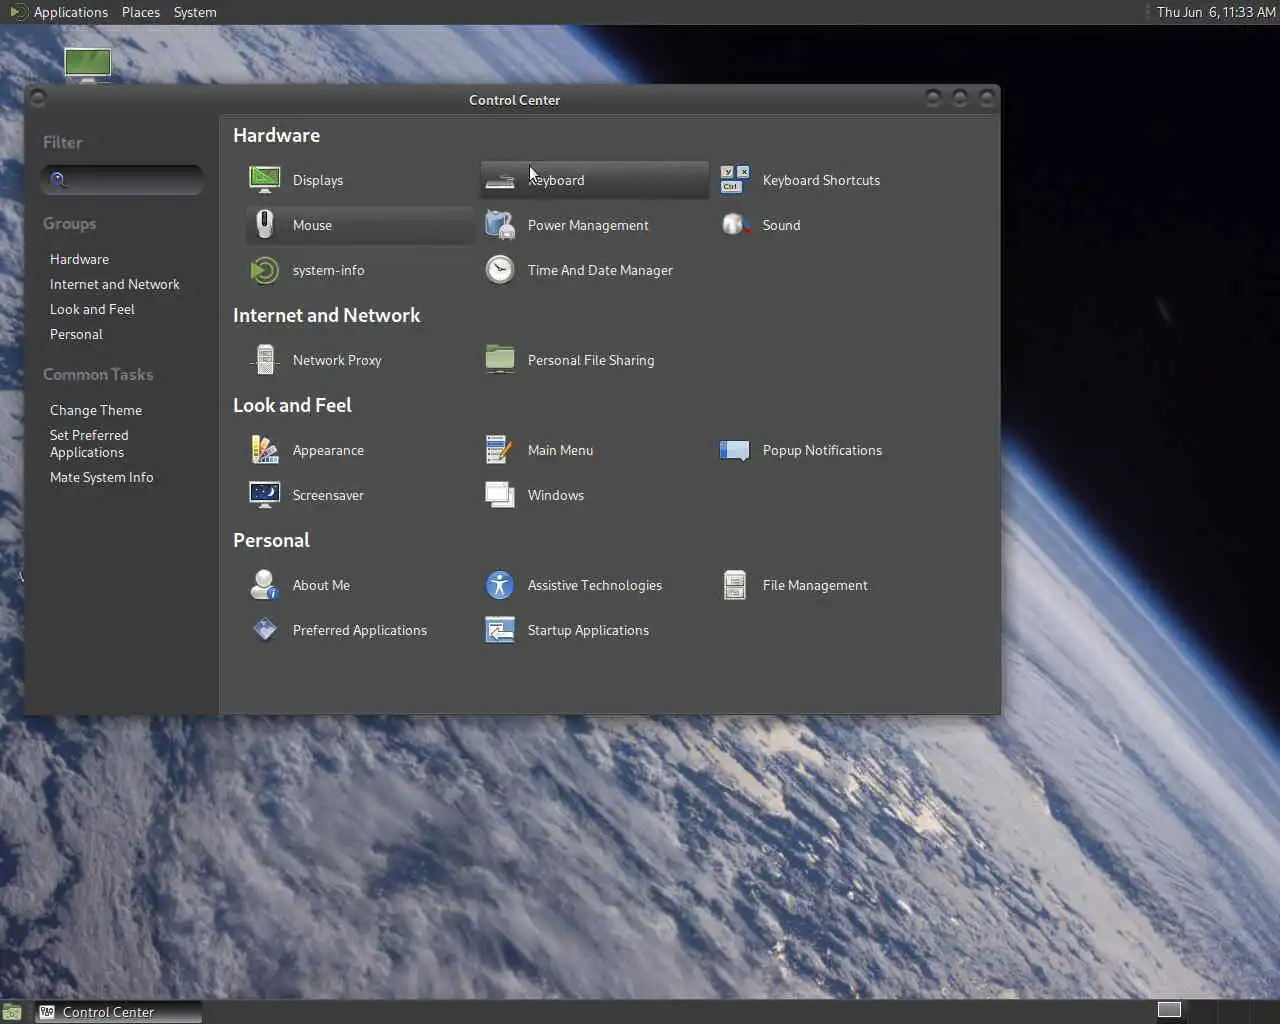Open the Network Proxy icon
Screen dimensions: 1280x1024
click(265, 360)
